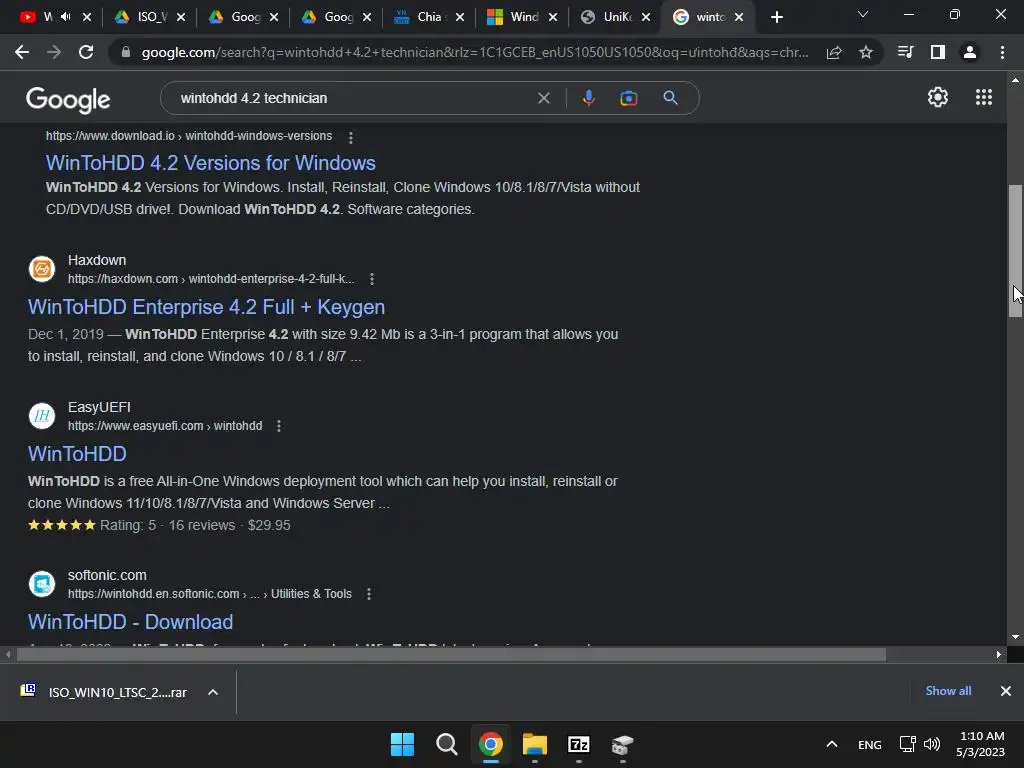Close the downloads bar
The image size is (1024, 768).
click(1006, 691)
